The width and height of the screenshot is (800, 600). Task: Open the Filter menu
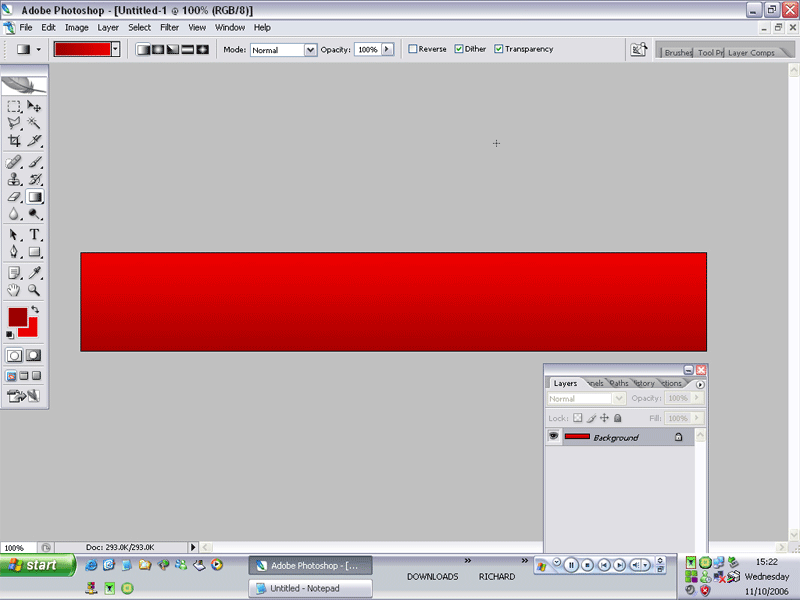click(x=169, y=28)
